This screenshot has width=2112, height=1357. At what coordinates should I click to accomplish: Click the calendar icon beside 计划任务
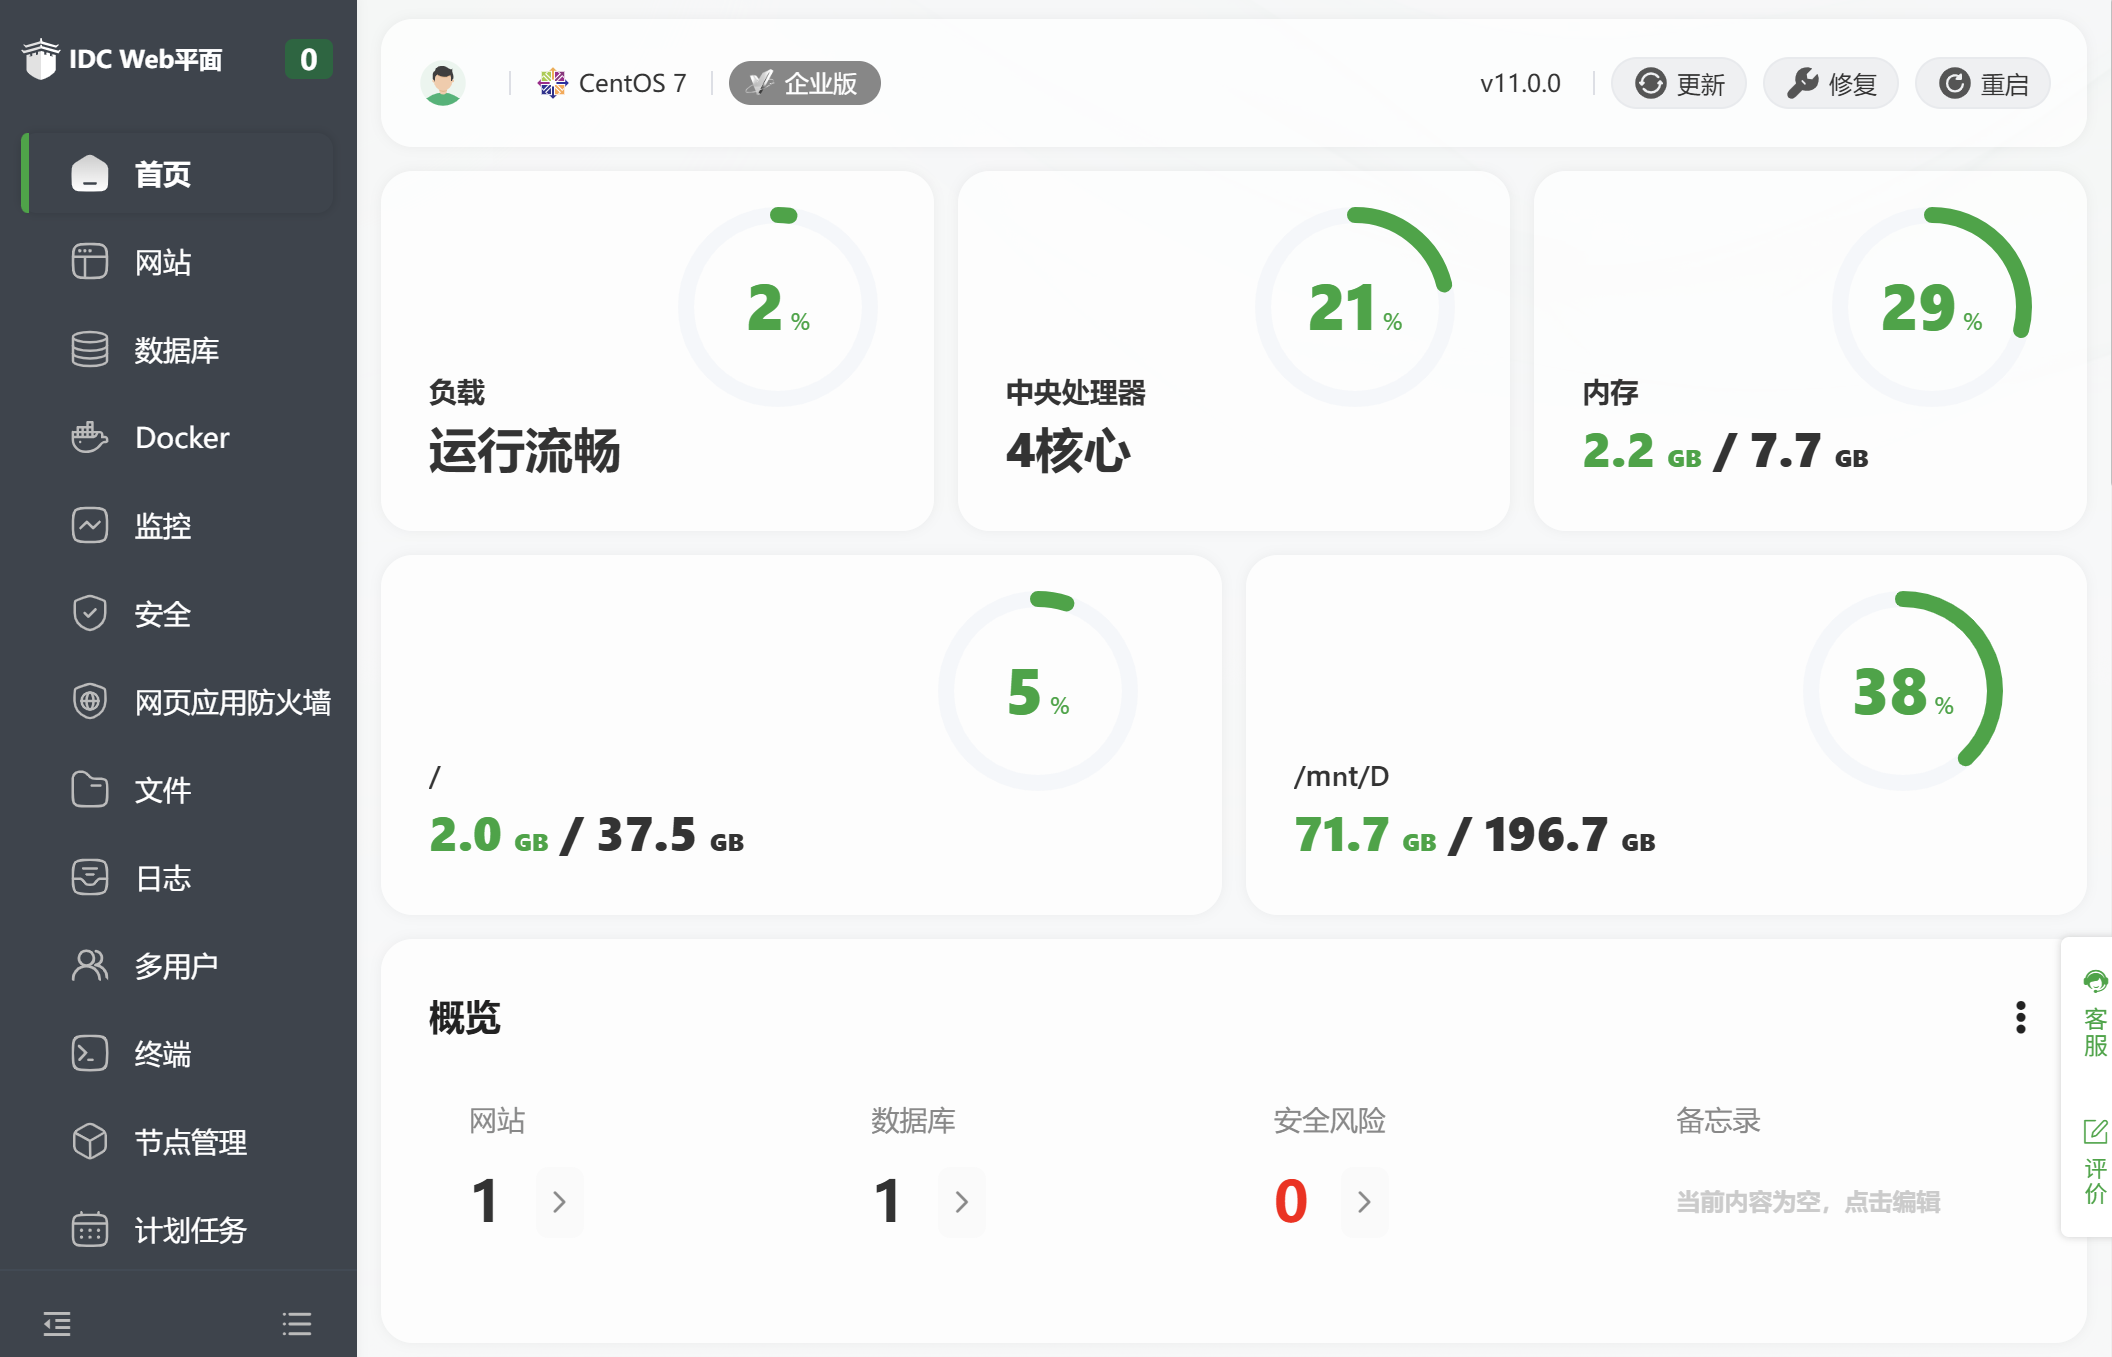coord(90,1230)
